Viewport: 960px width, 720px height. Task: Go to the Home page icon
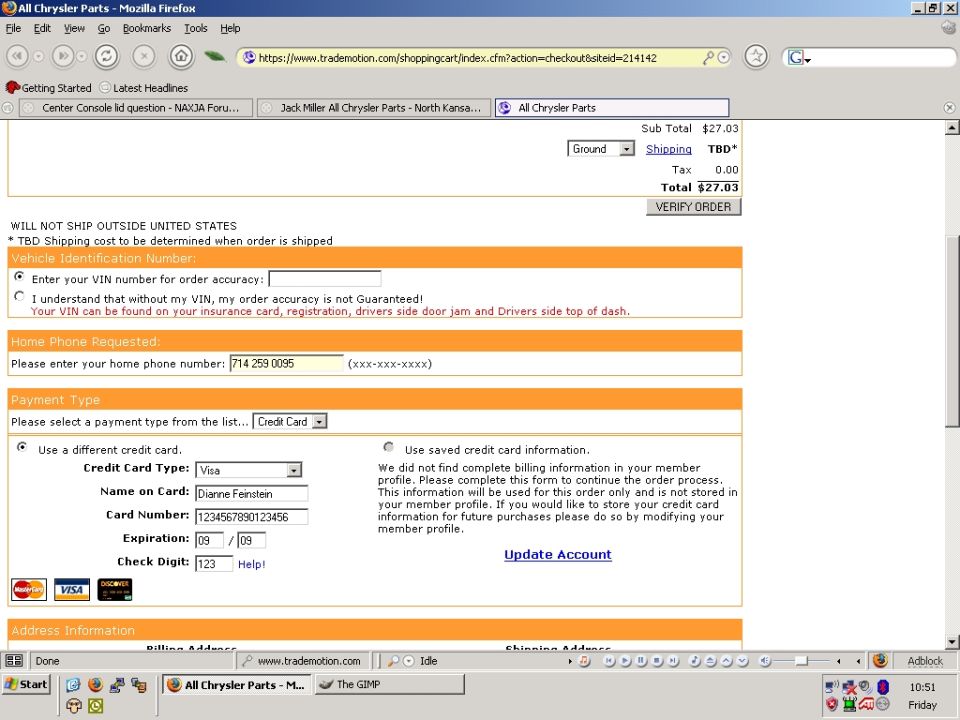click(x=181, y=57)
